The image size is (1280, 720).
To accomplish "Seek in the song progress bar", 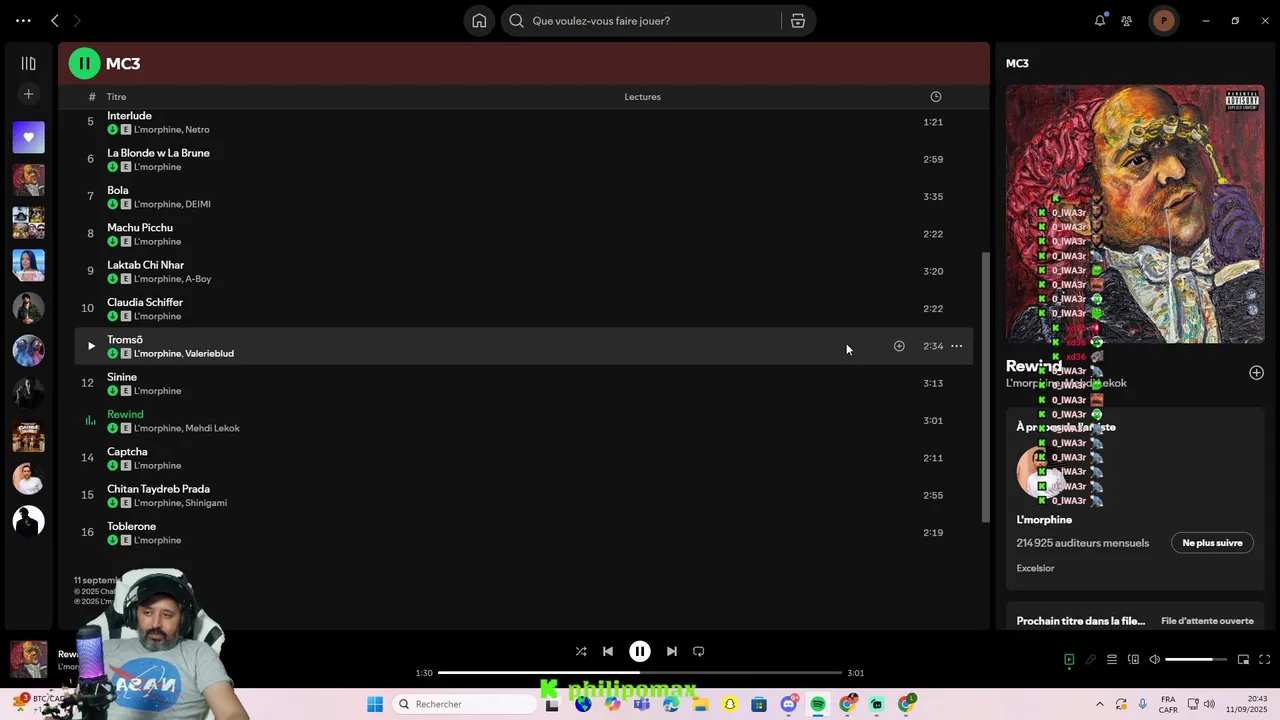I will 640,673.
